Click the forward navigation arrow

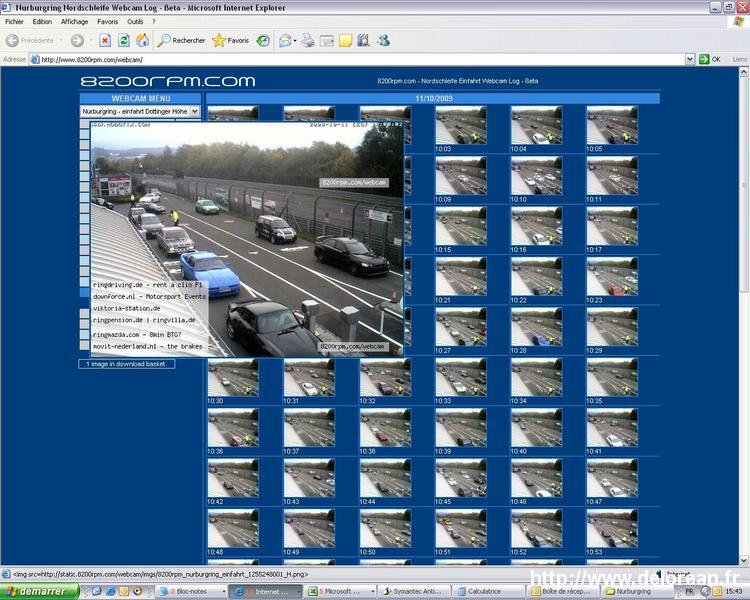(x=77, y=41)
